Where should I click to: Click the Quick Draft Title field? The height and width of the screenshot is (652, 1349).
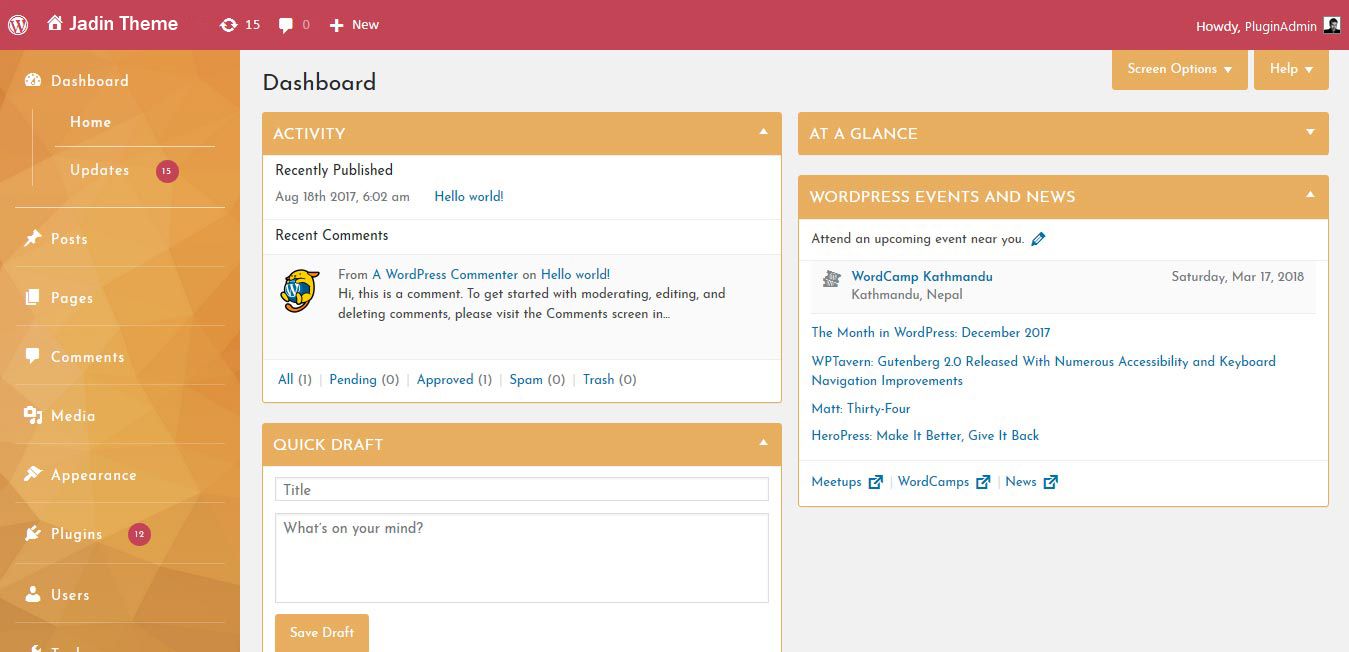(x=521, y=489)
